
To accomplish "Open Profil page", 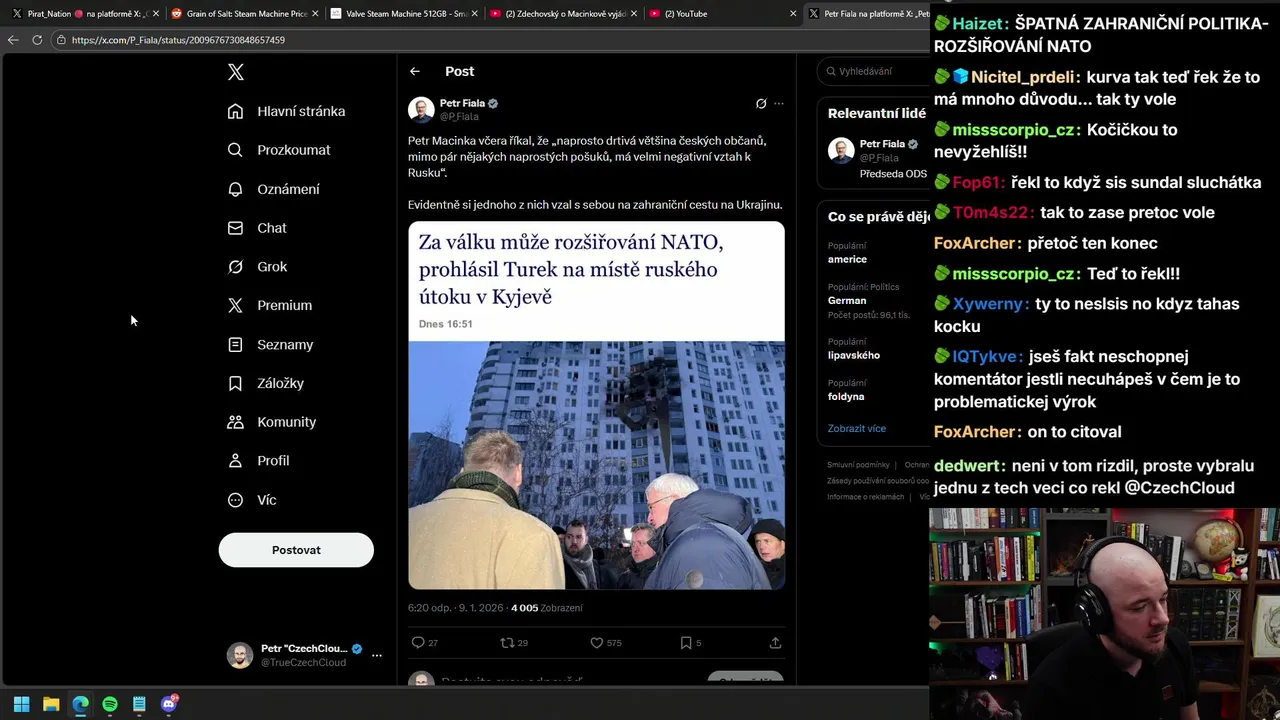I will [258, 461].
